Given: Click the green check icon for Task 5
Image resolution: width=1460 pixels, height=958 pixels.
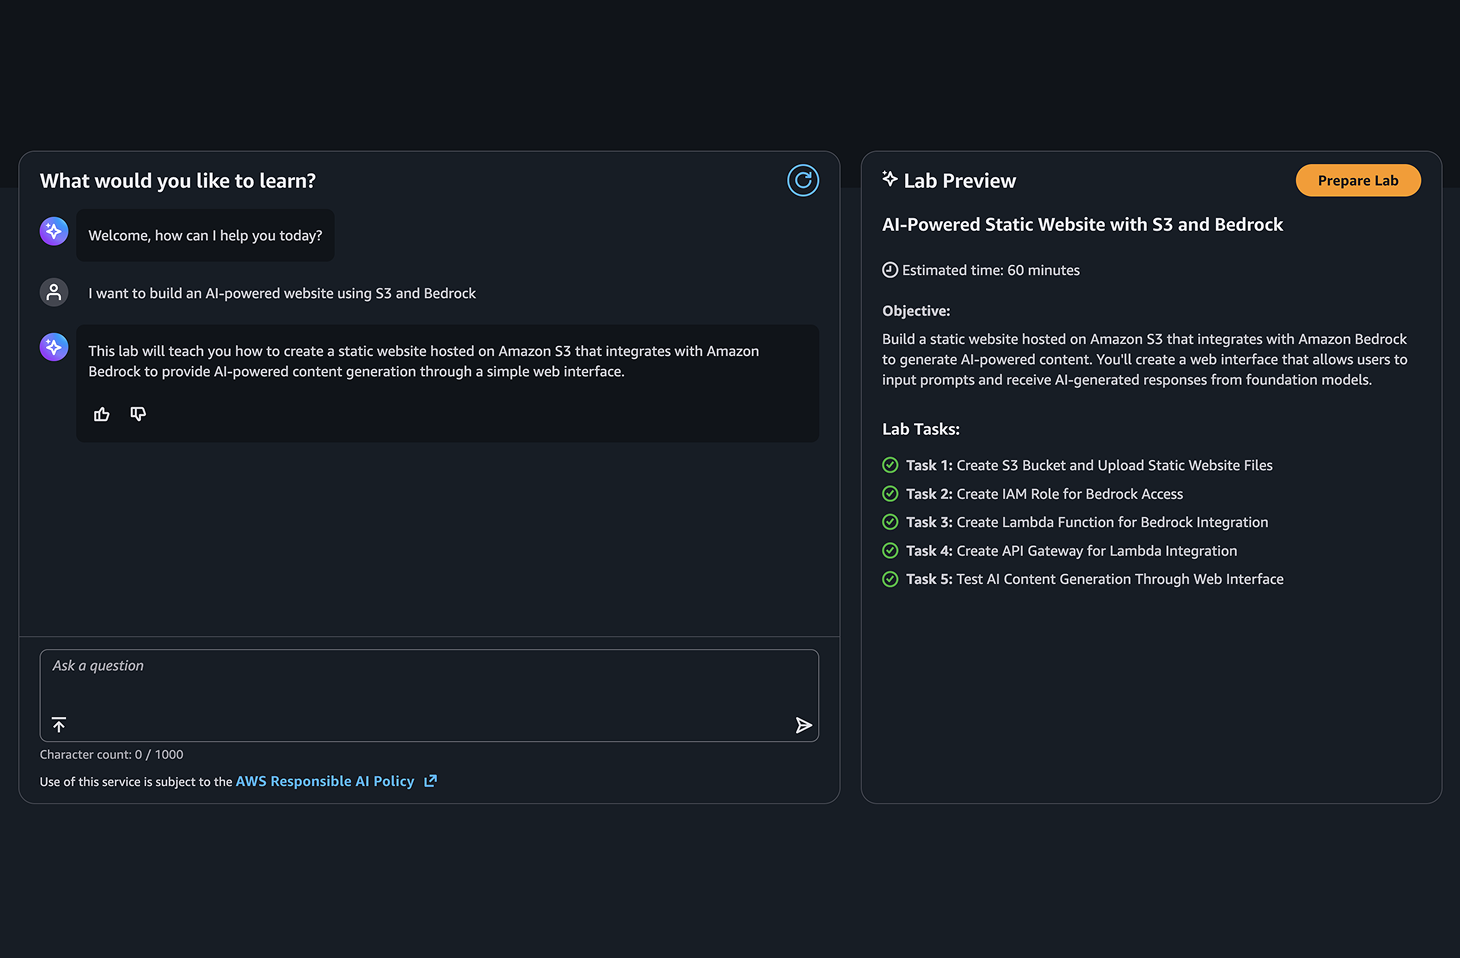Looking at the screenshot, I should (890, 579).
